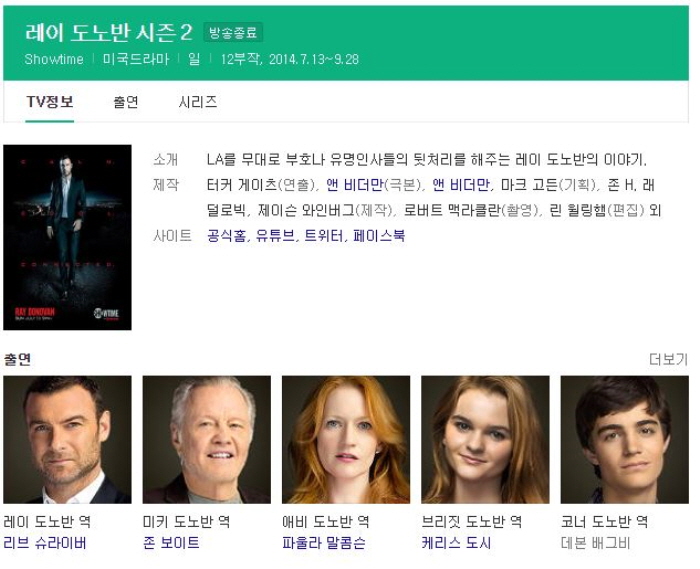
Task: Open the 페이스북 site link
Action: [x=379, y=236]
